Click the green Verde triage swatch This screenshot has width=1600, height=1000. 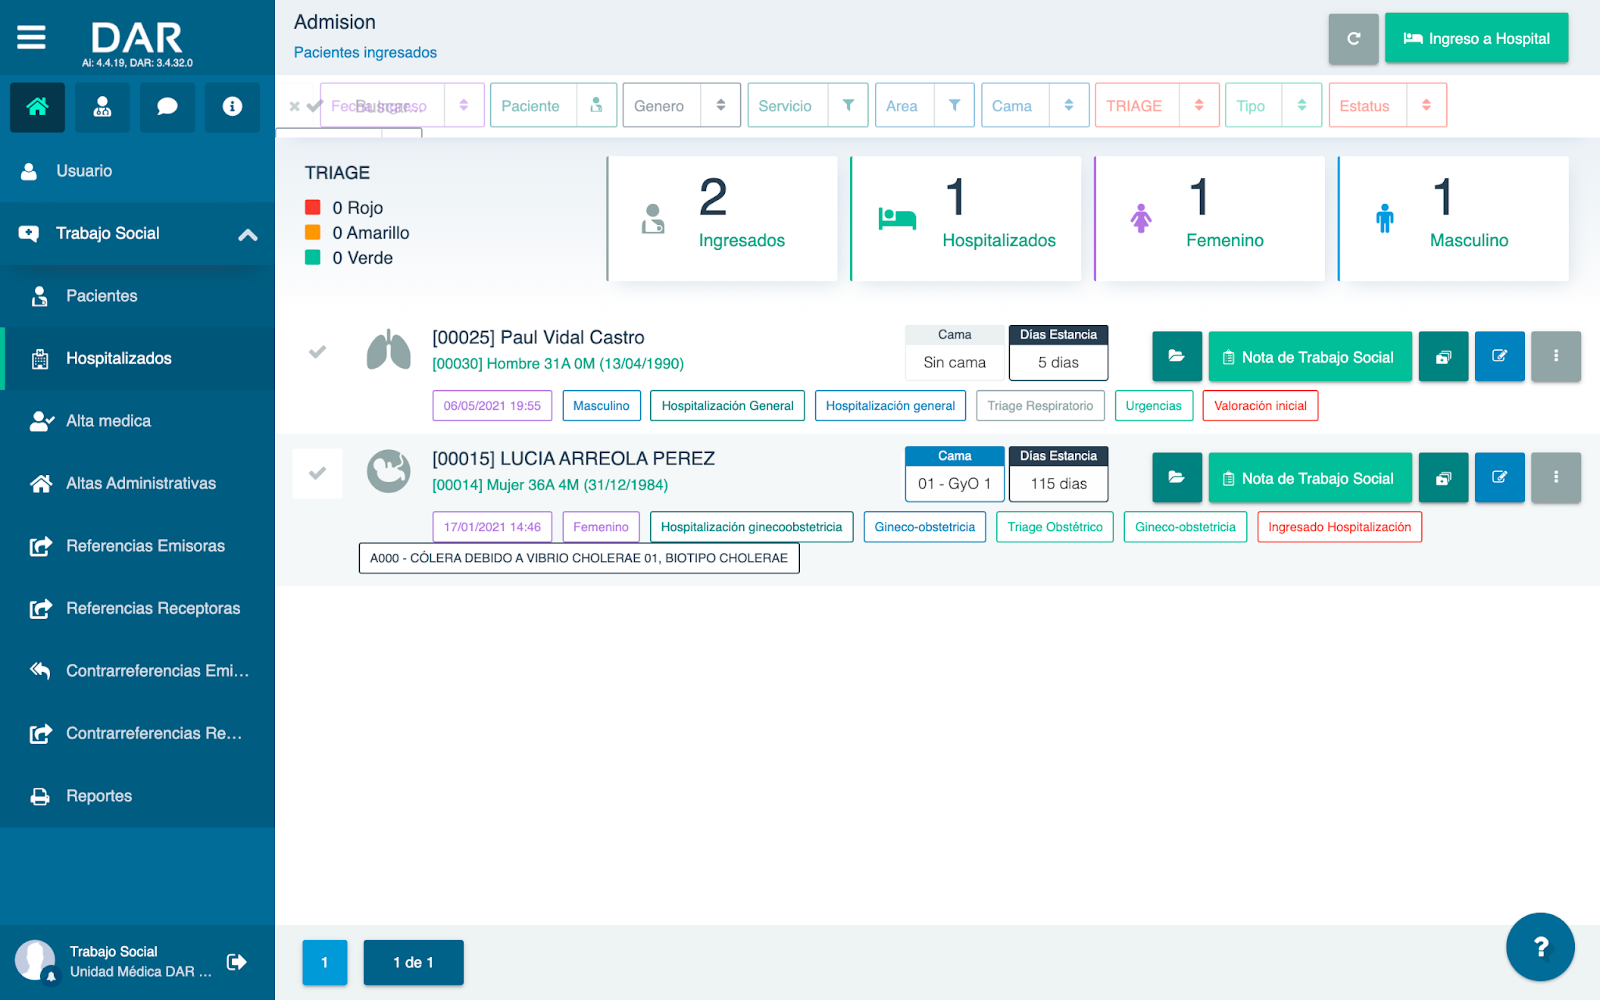pyautogui.click(x=312, y=257)
